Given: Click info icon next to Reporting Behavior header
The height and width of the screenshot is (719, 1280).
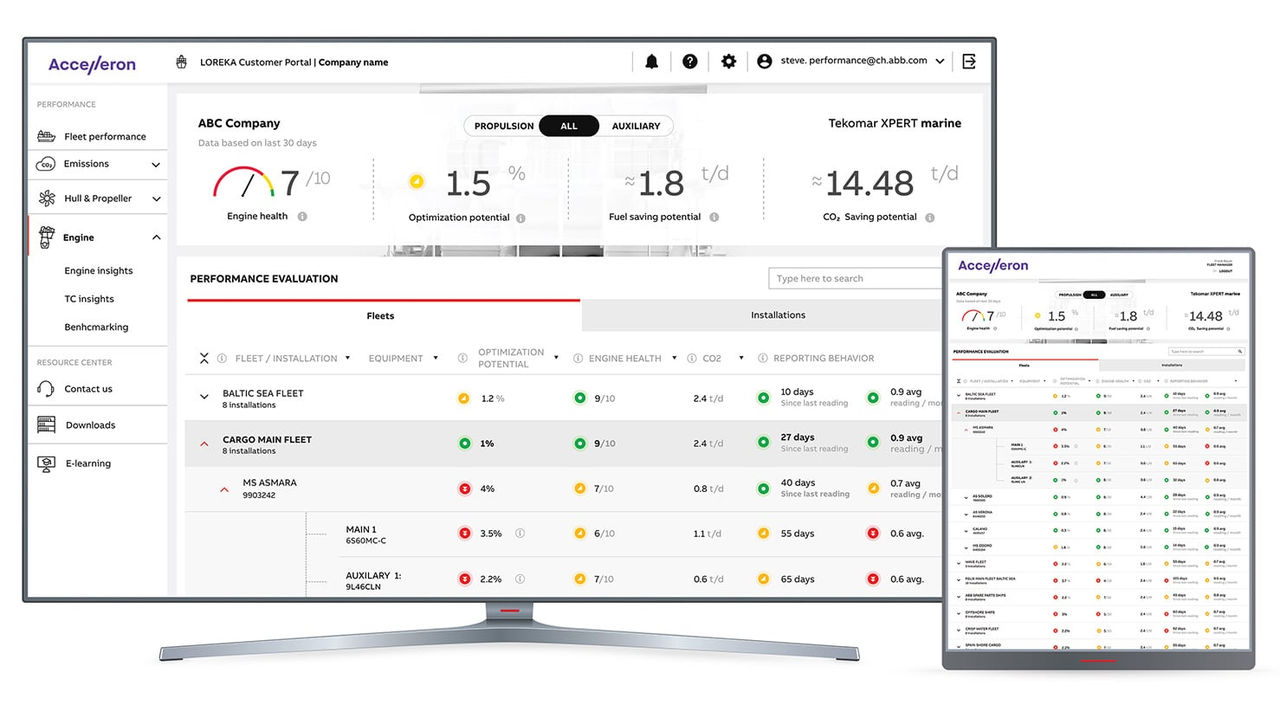Looking at the screenshot, I should 763,358.
